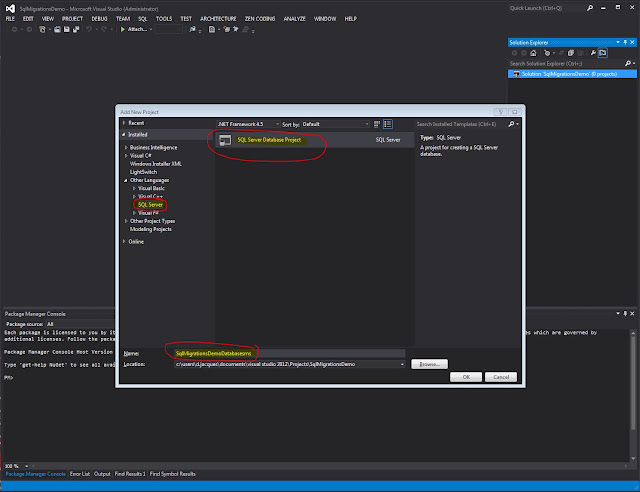The image size is (640, 492).
Task: Click the Navigate Backward toolbar icon
Action: (14, 29)
